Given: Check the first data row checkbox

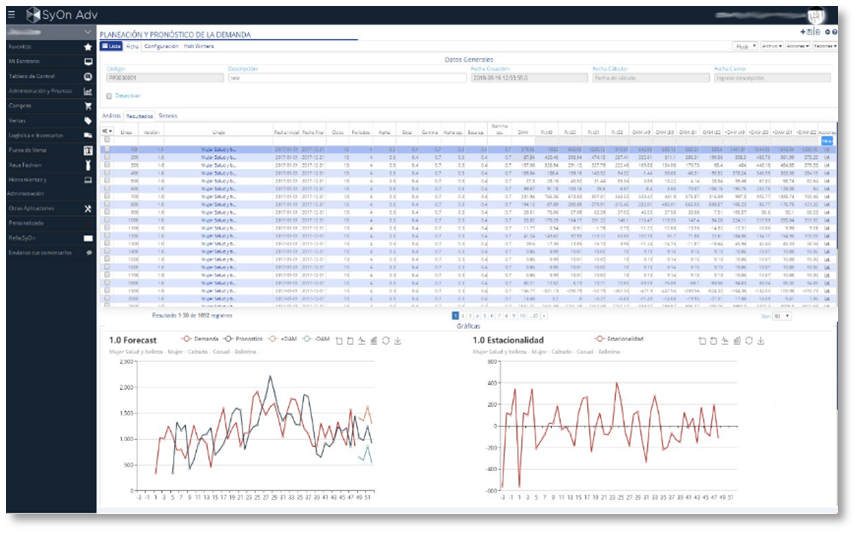Looking at the screenshot, I should coord(107,149).
